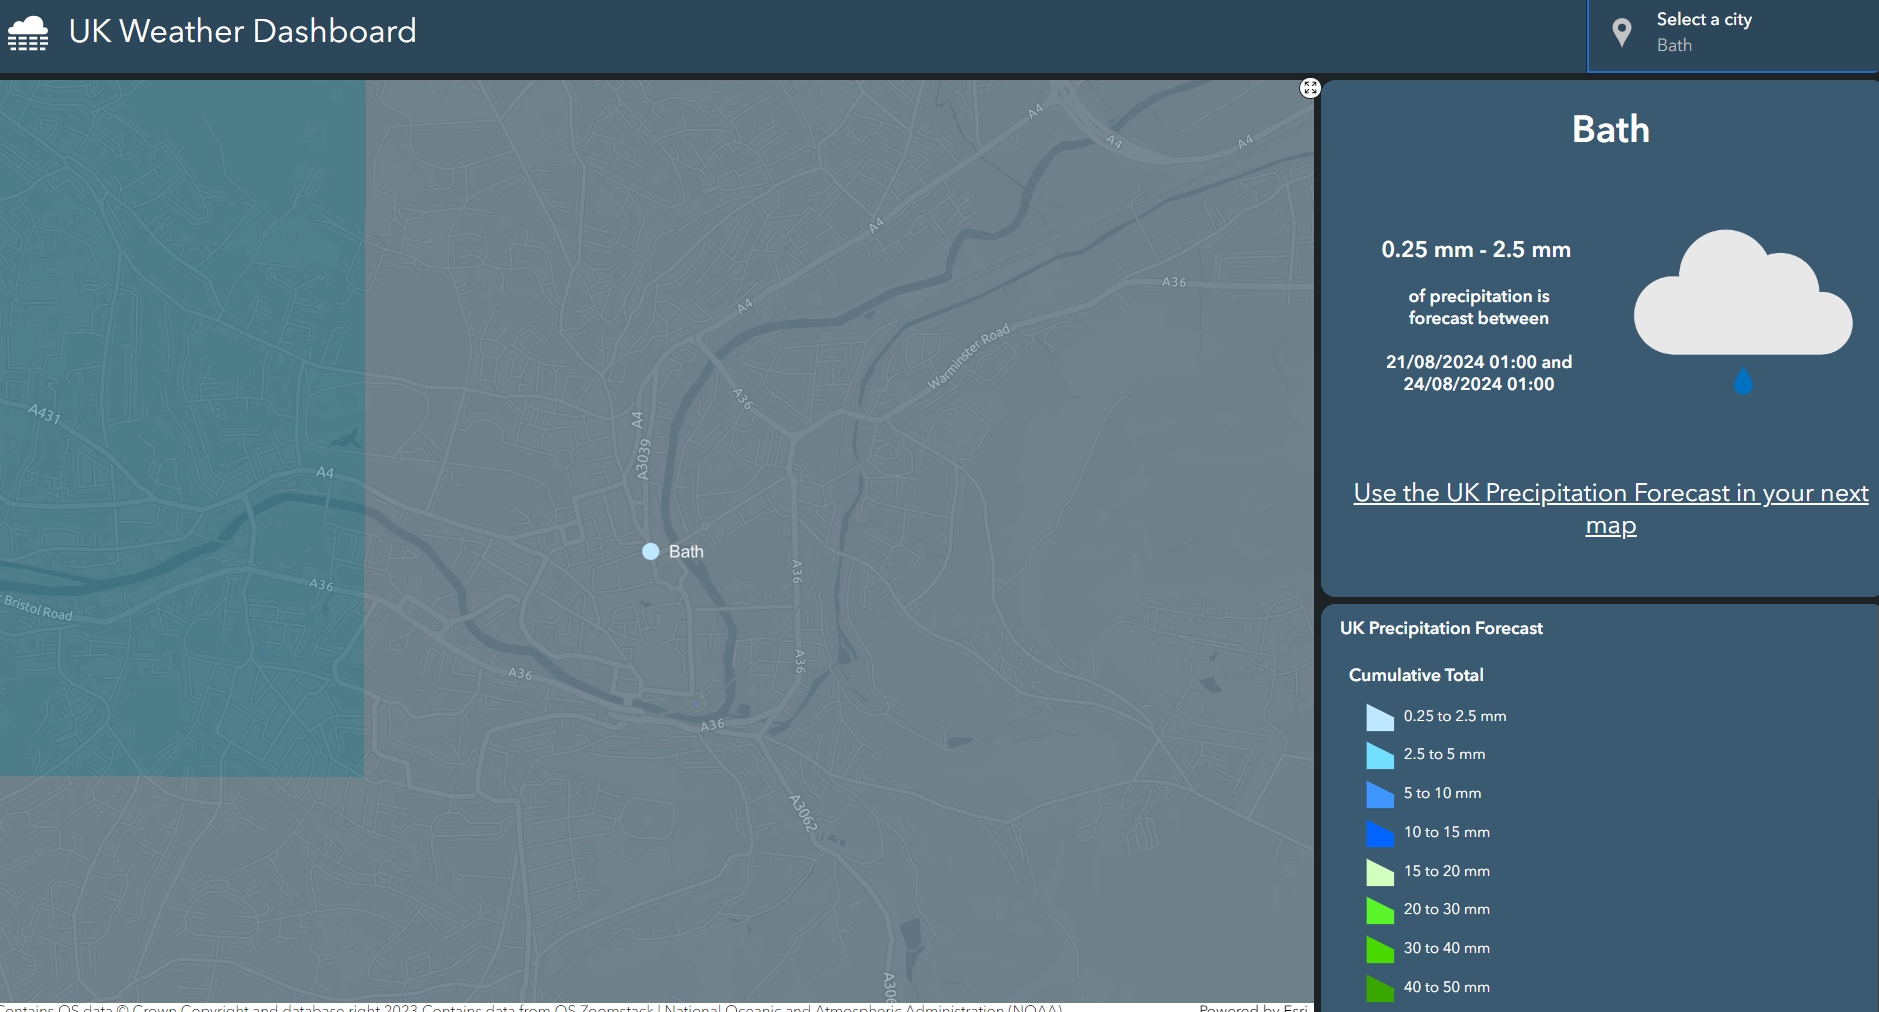Click the 40 to 50 mm legend swatch

[x=1380, y=988]
